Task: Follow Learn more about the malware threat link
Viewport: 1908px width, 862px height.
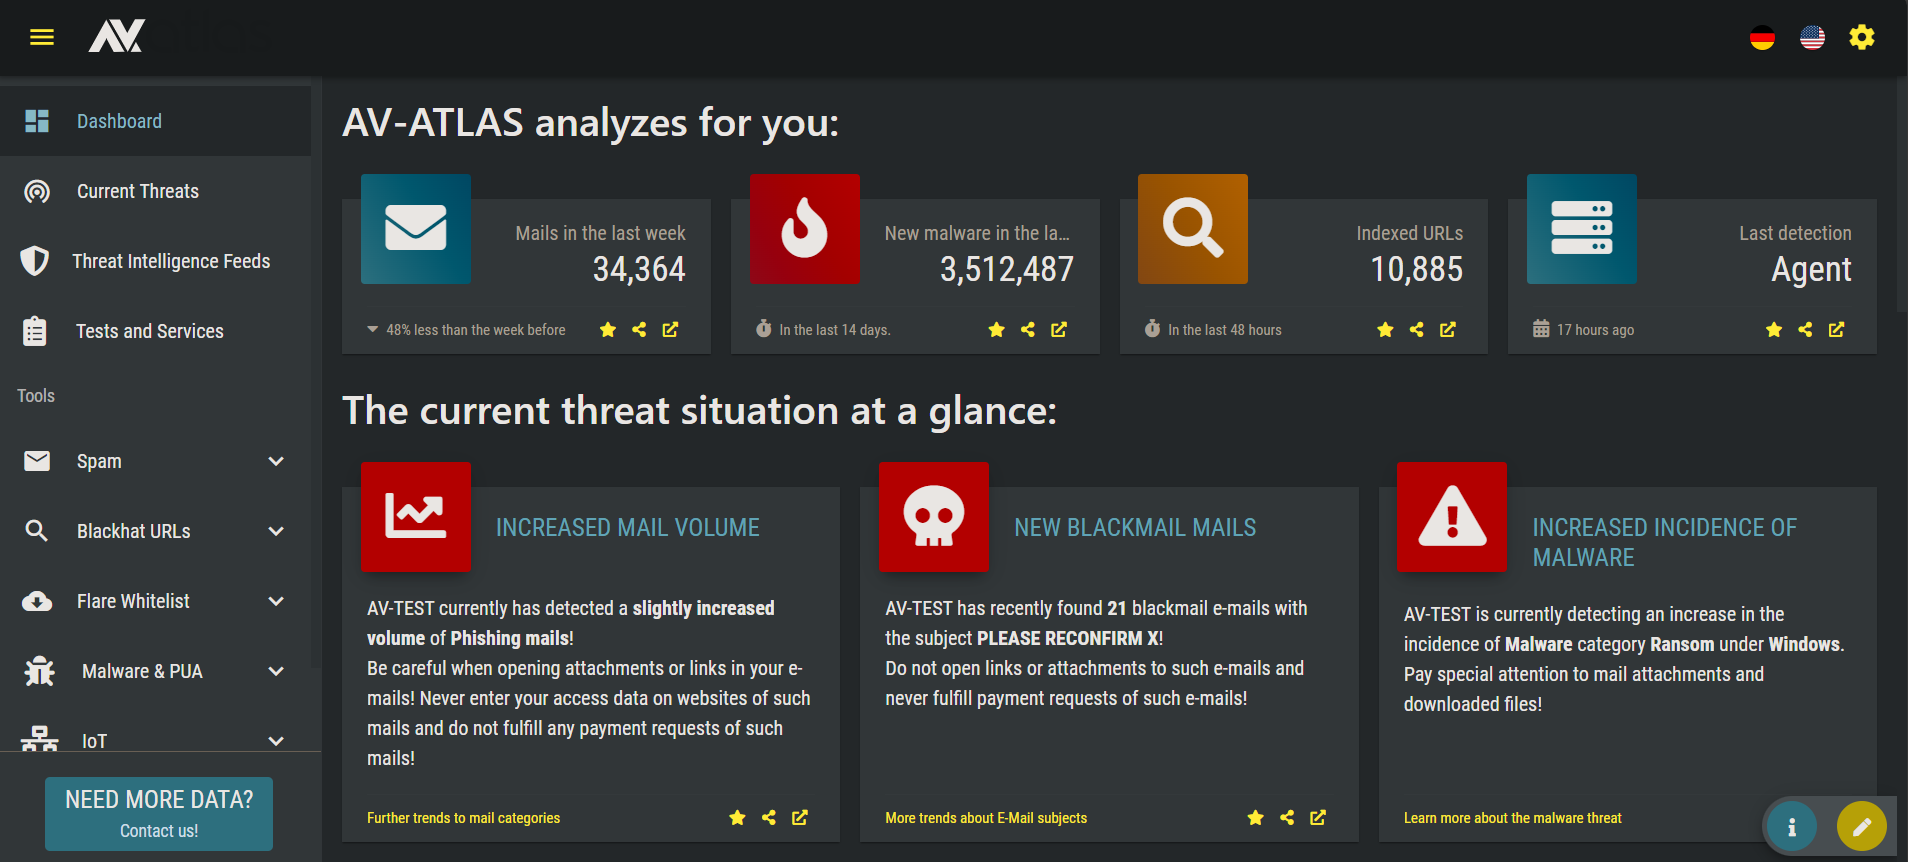Action: (1512, 818)
